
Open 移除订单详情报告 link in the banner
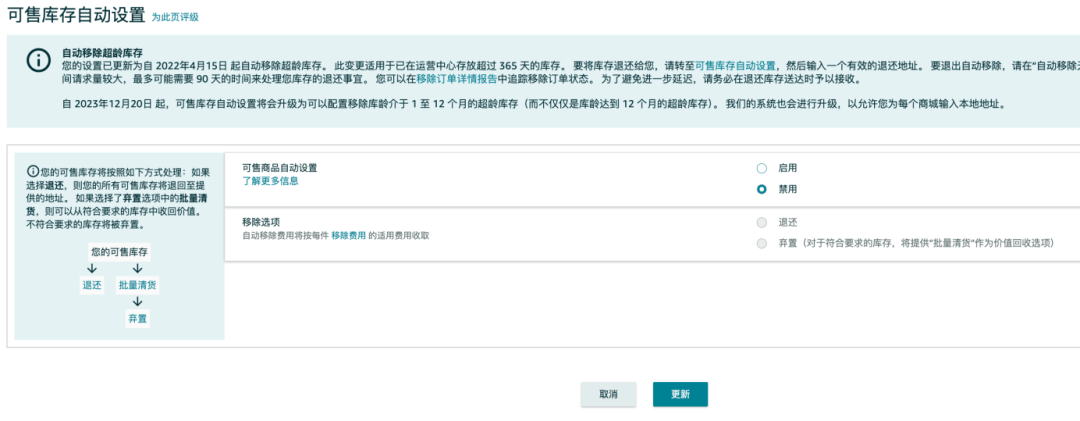click(457, 79)
